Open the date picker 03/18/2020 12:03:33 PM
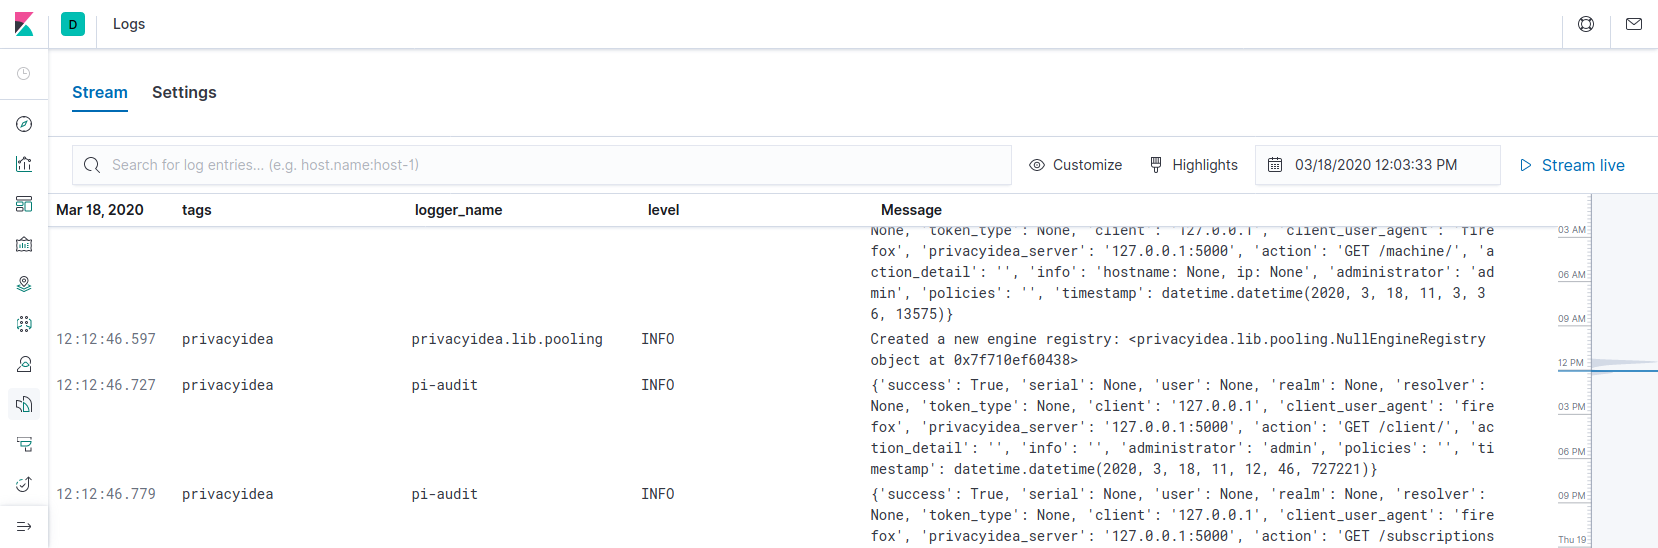 click(x=1377, y=165)
